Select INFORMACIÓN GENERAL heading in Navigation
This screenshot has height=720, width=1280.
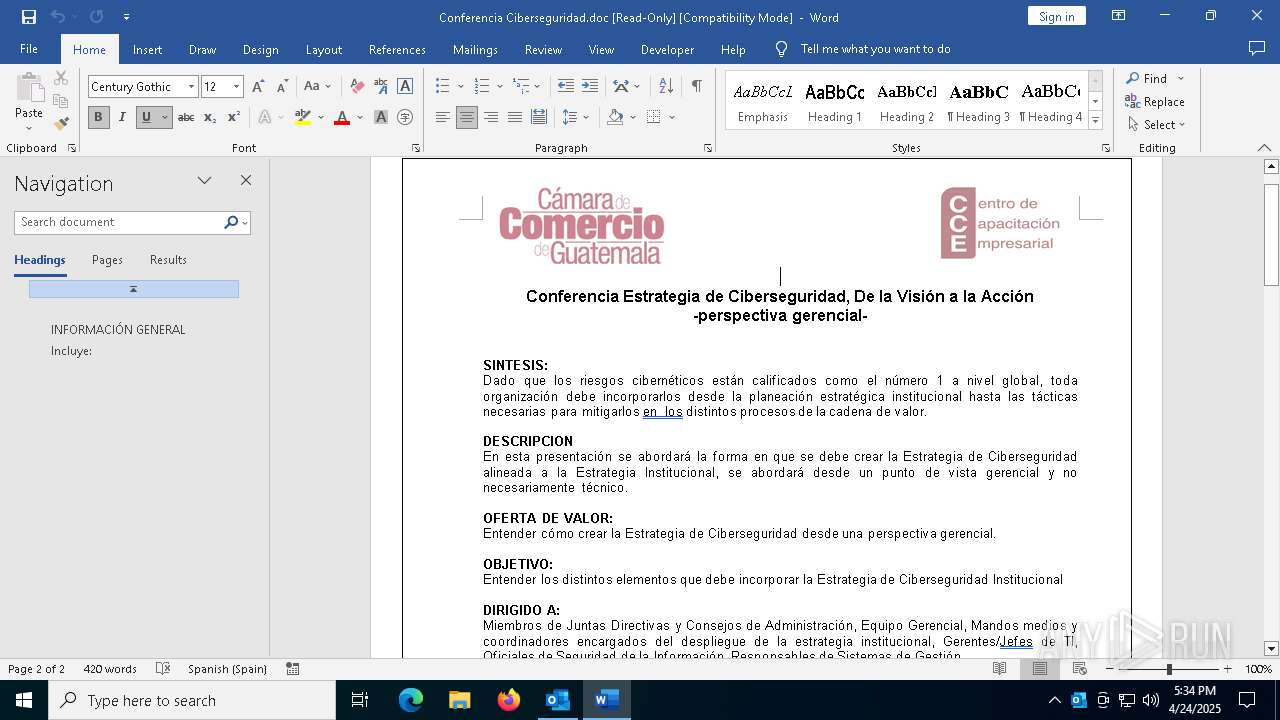click(x=118, y=330)
